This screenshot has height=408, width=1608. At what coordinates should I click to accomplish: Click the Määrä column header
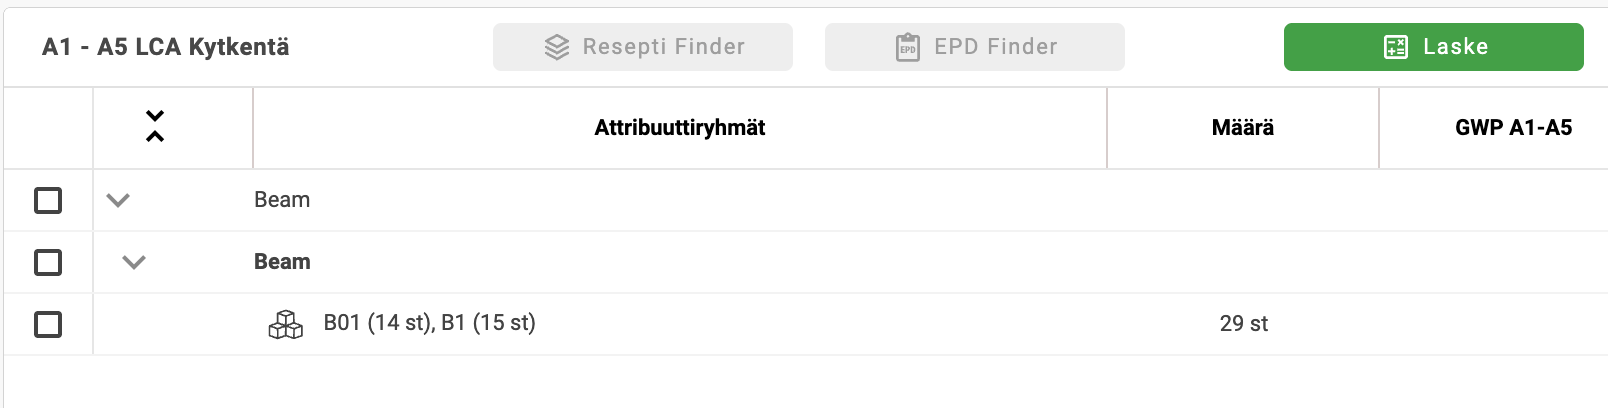coord(1243,128)
